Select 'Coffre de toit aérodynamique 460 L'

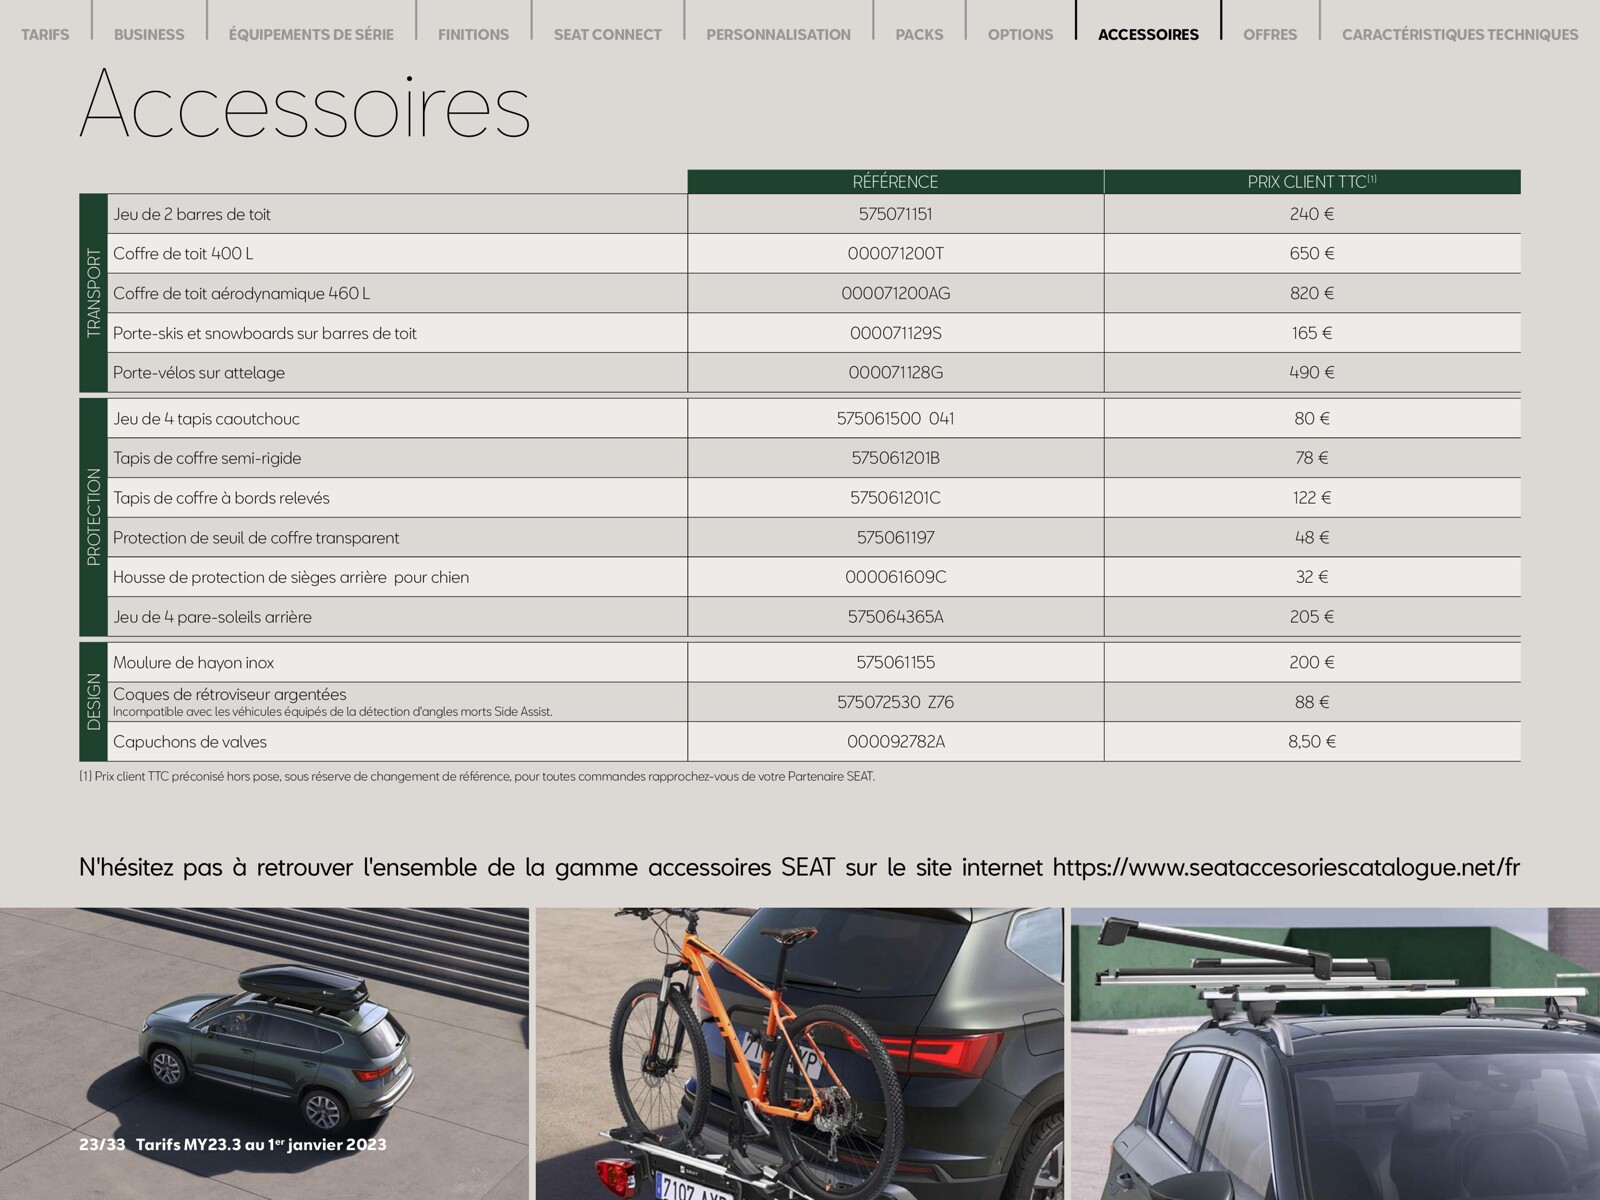pyautogui.click(x=241, y=293)
